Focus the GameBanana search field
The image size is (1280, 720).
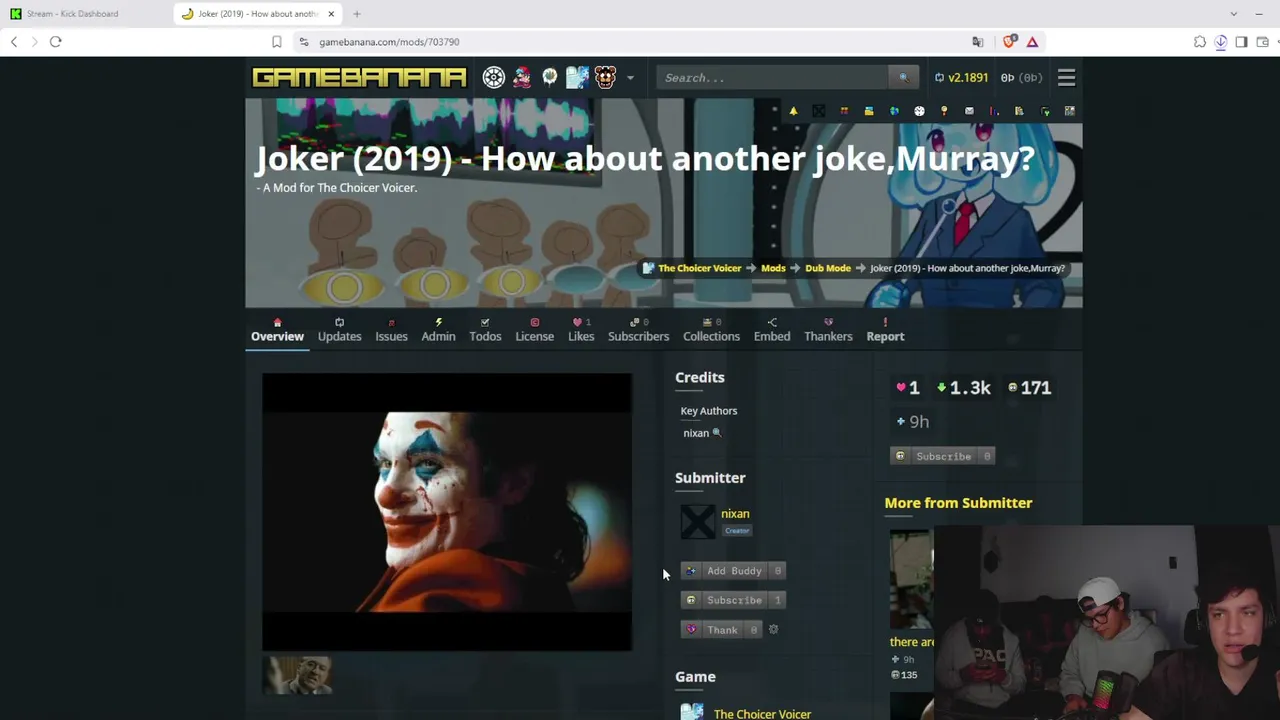click(x=772, y=78)
